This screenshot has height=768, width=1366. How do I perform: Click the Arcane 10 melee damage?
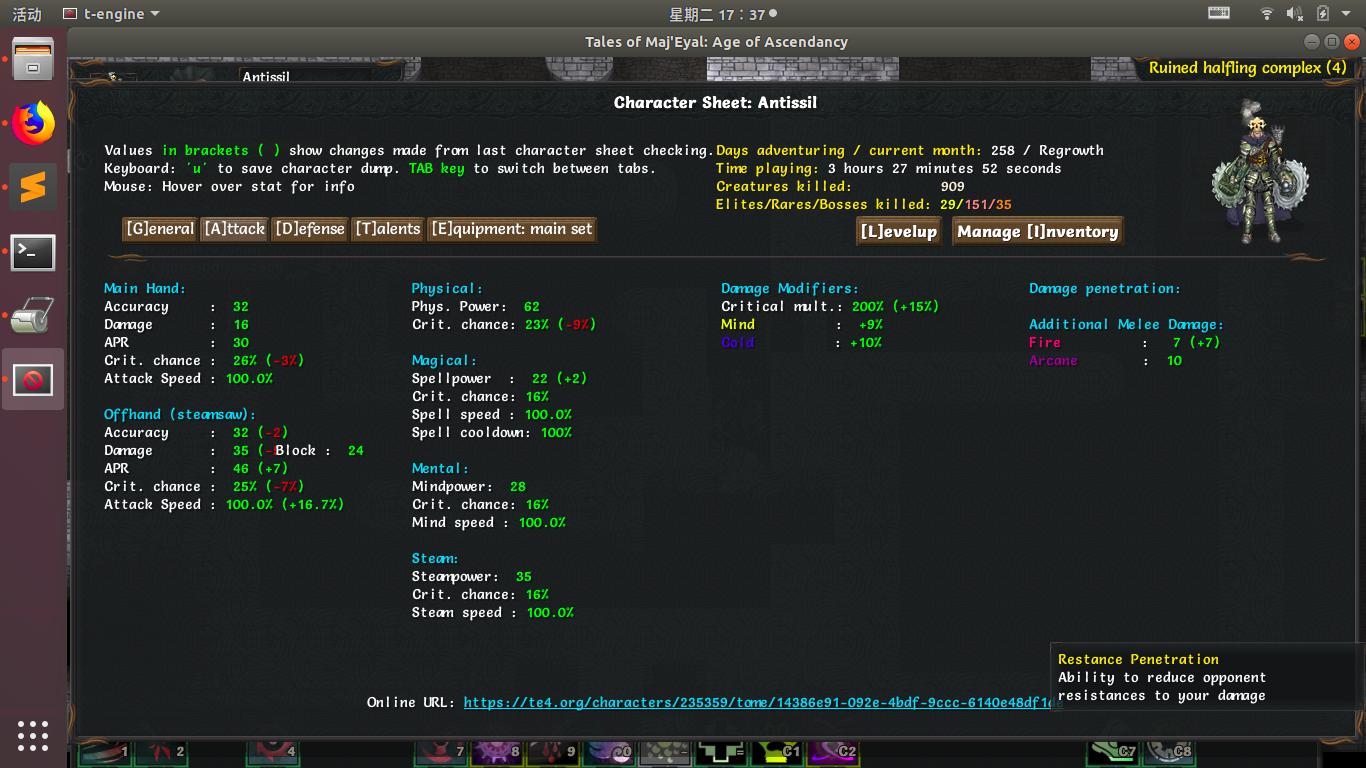click(x=1106, y=361)
